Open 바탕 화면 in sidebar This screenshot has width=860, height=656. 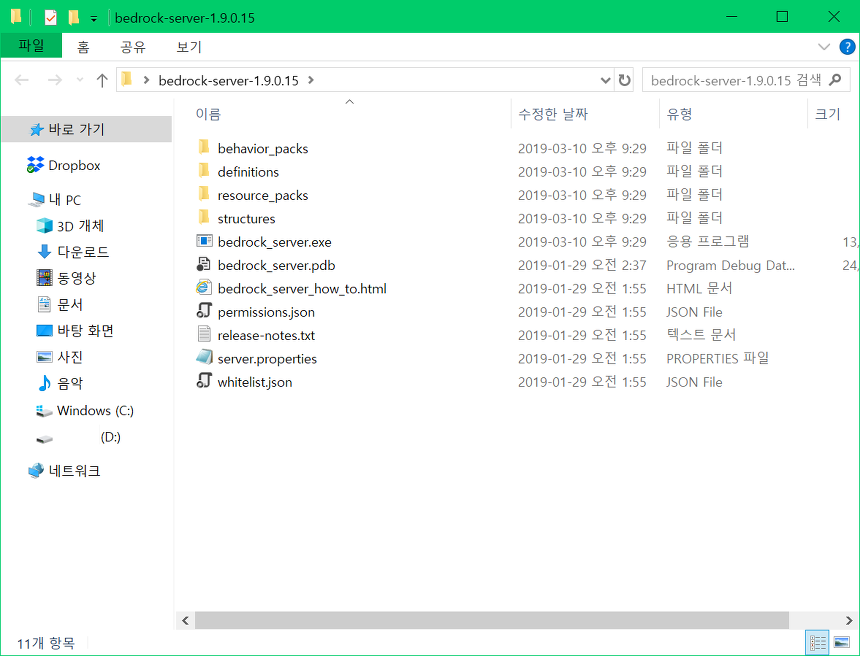pyautogui.click(x=75, y=331)
